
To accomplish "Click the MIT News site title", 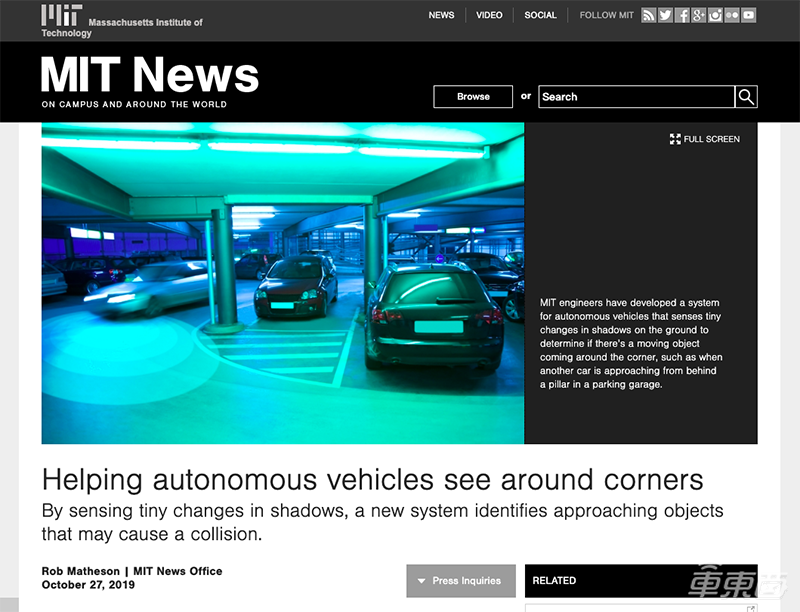I will (x=150, y=75).
